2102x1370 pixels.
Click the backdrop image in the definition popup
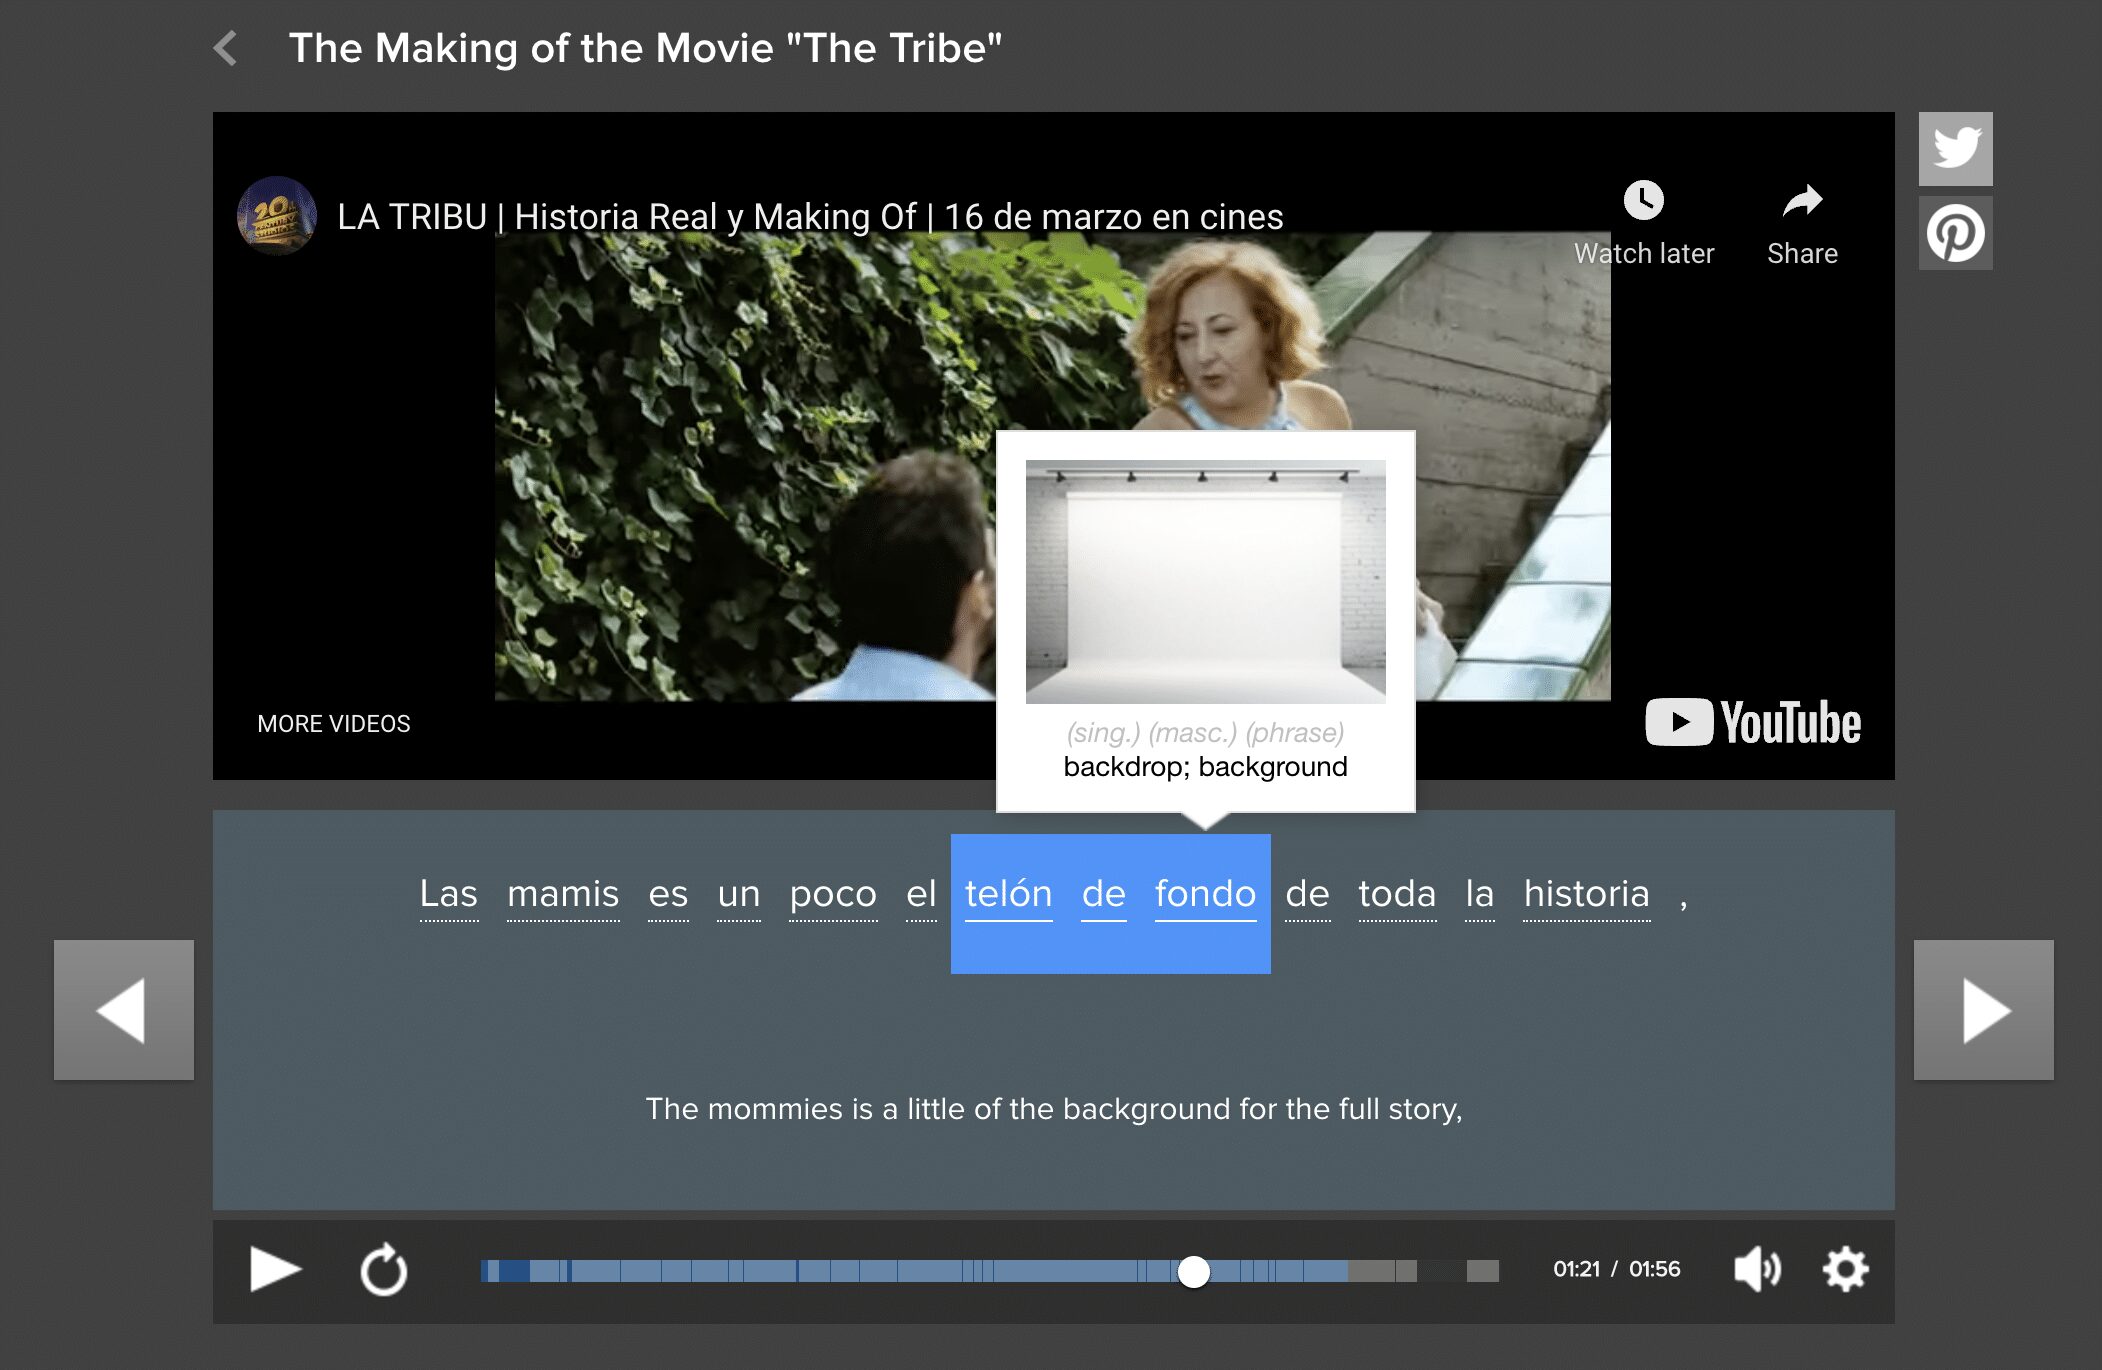(x=1205, y=581)
